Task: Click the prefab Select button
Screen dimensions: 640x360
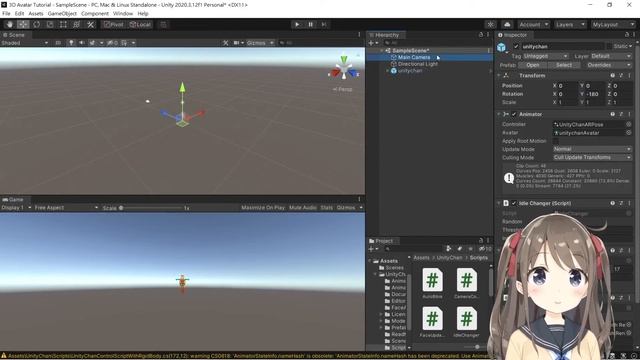Action: [x=564, y=65]
